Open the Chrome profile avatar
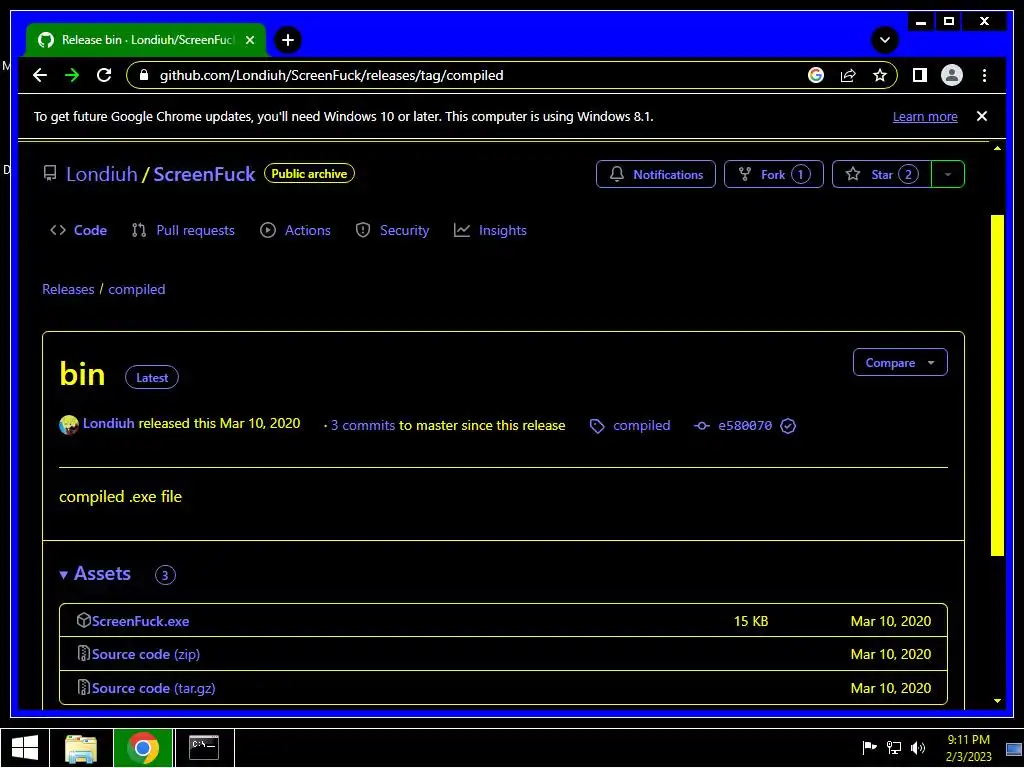The height and width of the screenshot is (768, 1024). (x=952, y=75)
